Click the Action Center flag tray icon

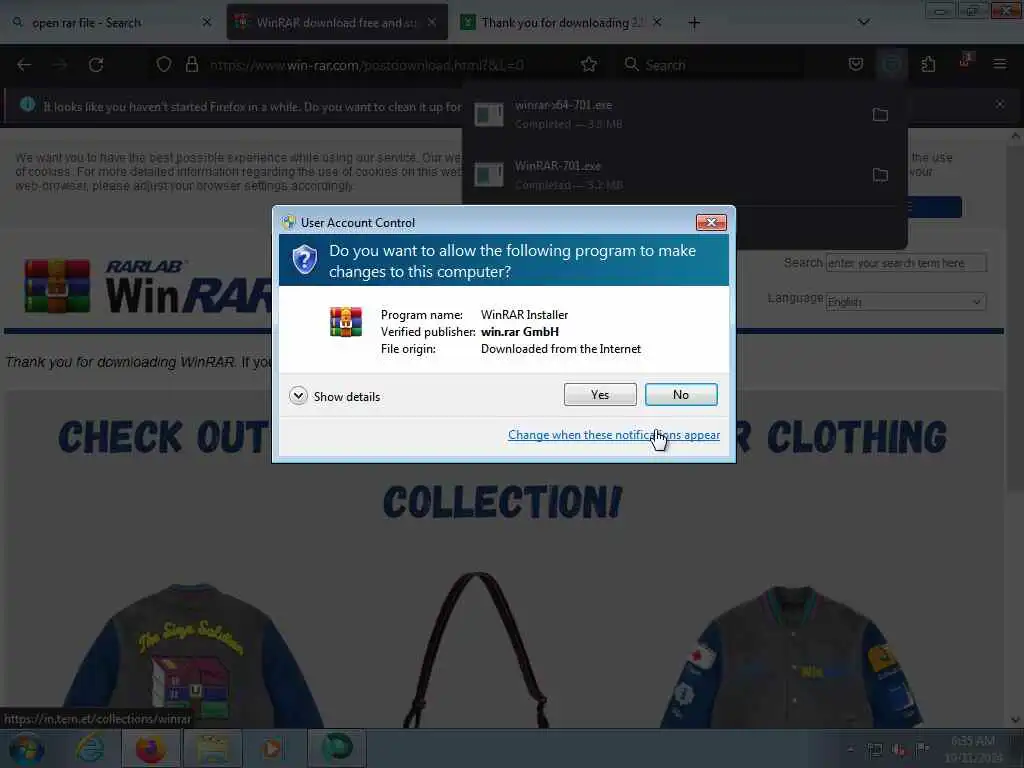pyautogui.click(x=922, y=749)
